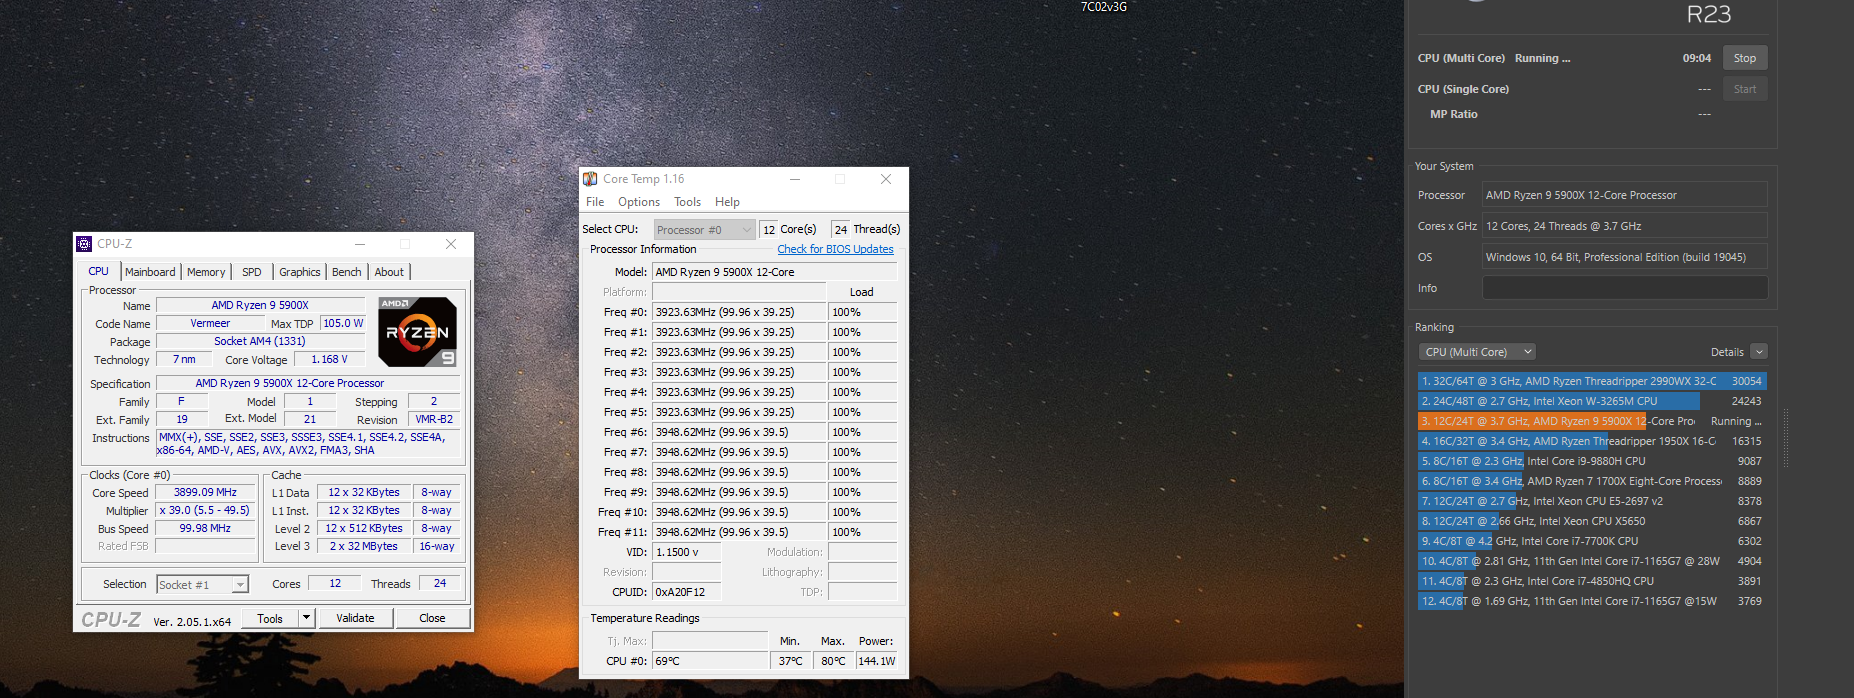Viewport: 1854px width, 698px height.
Task: Select the Graphics tab in CPU-Z
Action: 300,272
